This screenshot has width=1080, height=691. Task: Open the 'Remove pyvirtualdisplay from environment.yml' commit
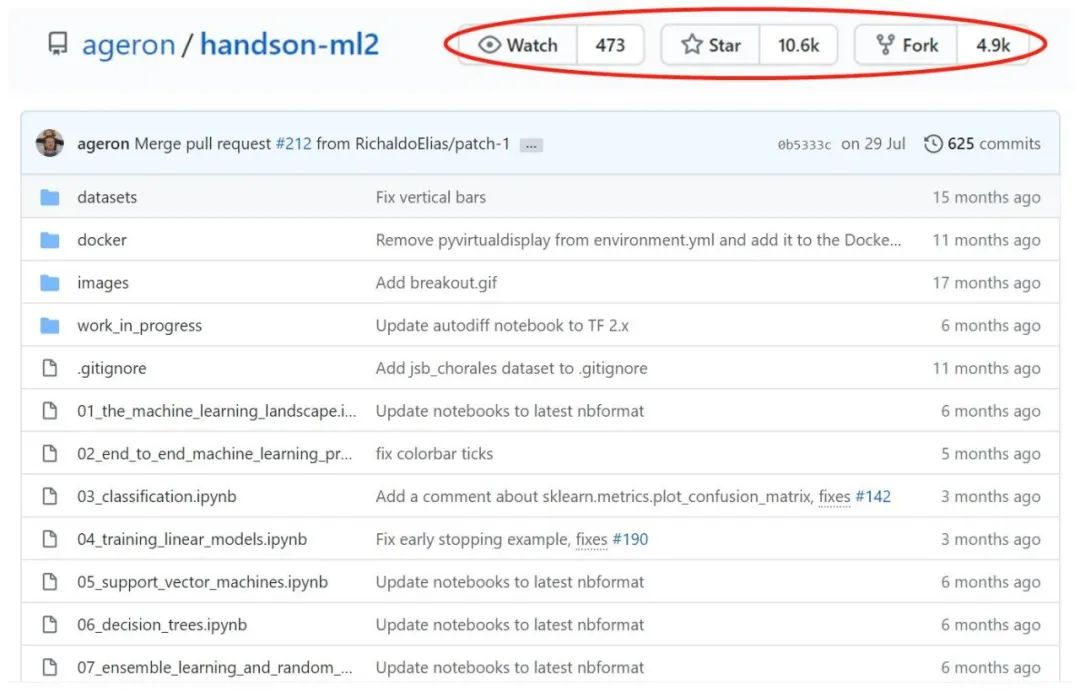click(638, 240)
